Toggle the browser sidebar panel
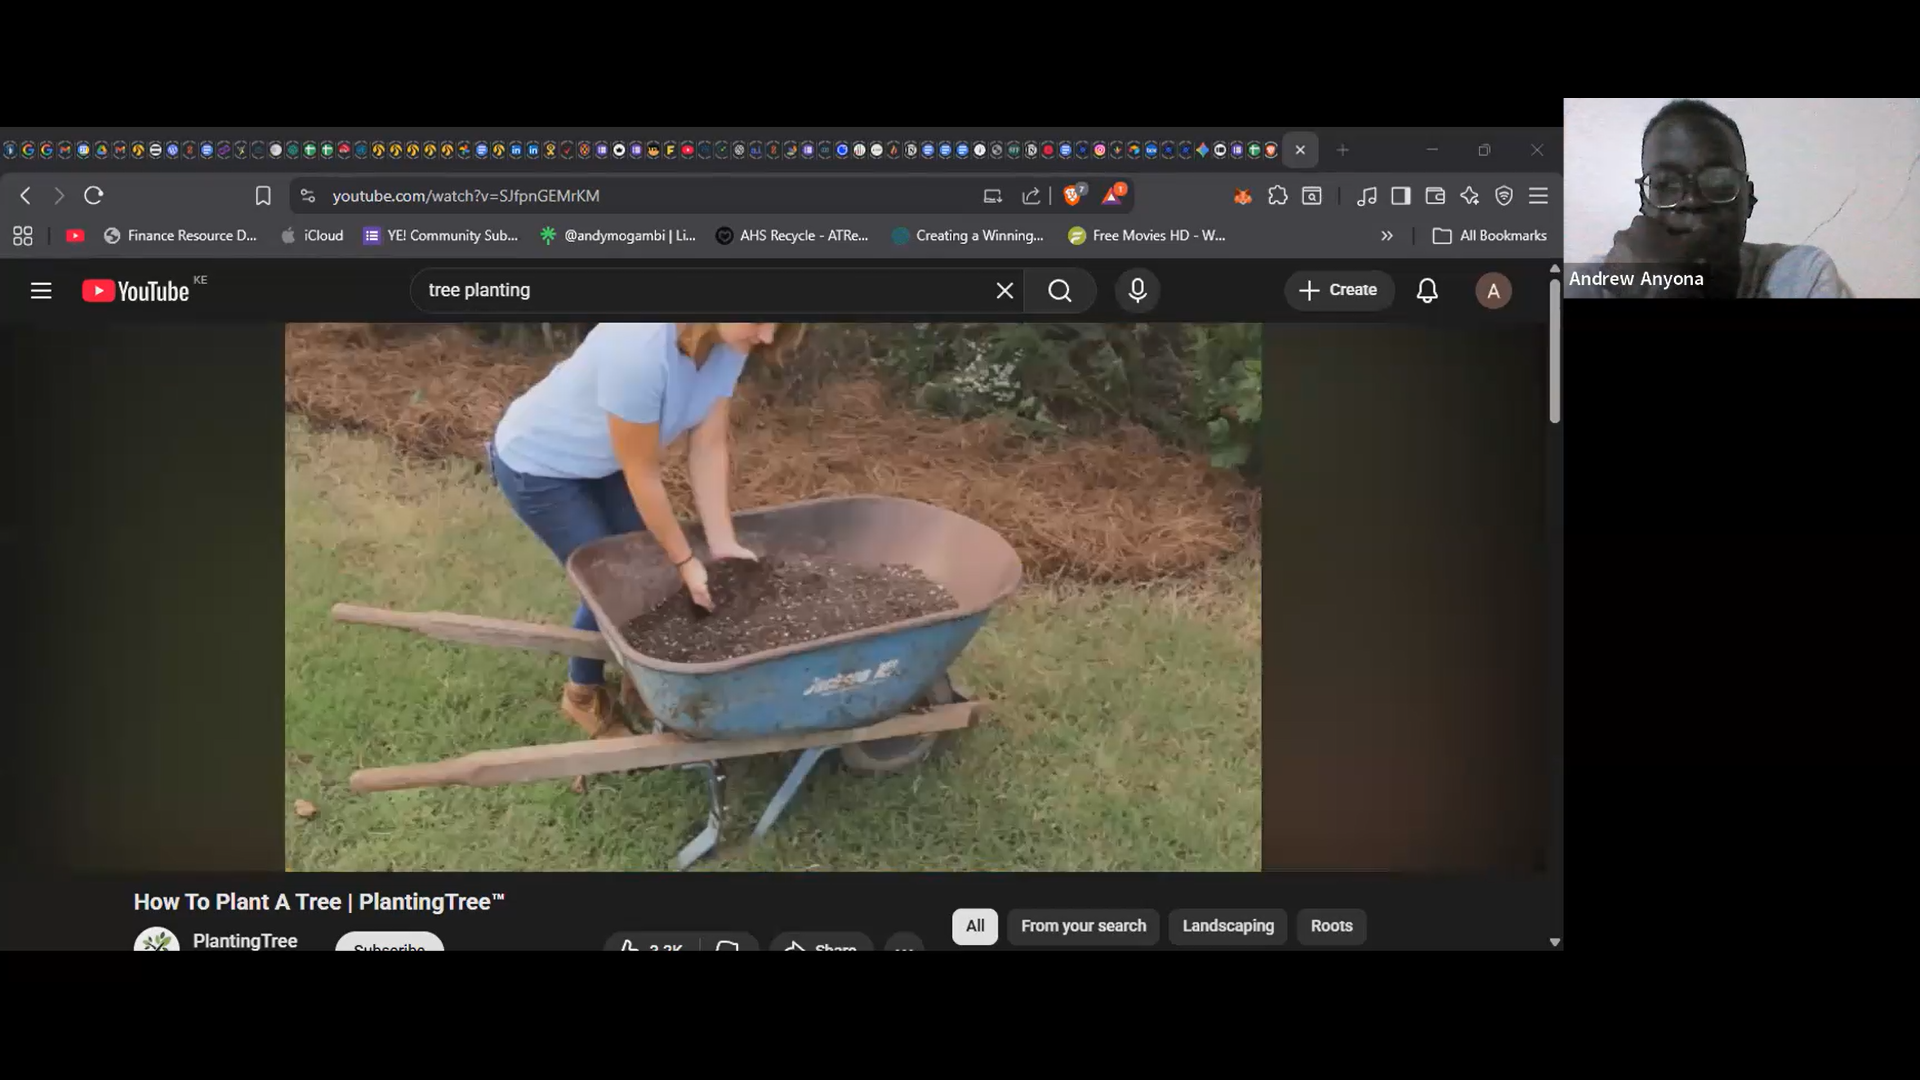Screen dimensions: 1920x1080 (1400, 196)
